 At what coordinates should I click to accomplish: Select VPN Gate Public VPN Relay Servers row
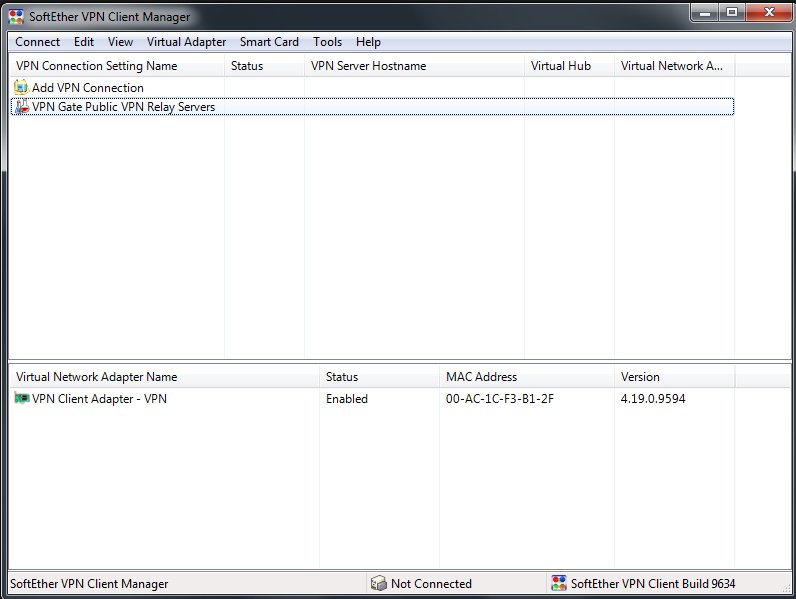372,107
